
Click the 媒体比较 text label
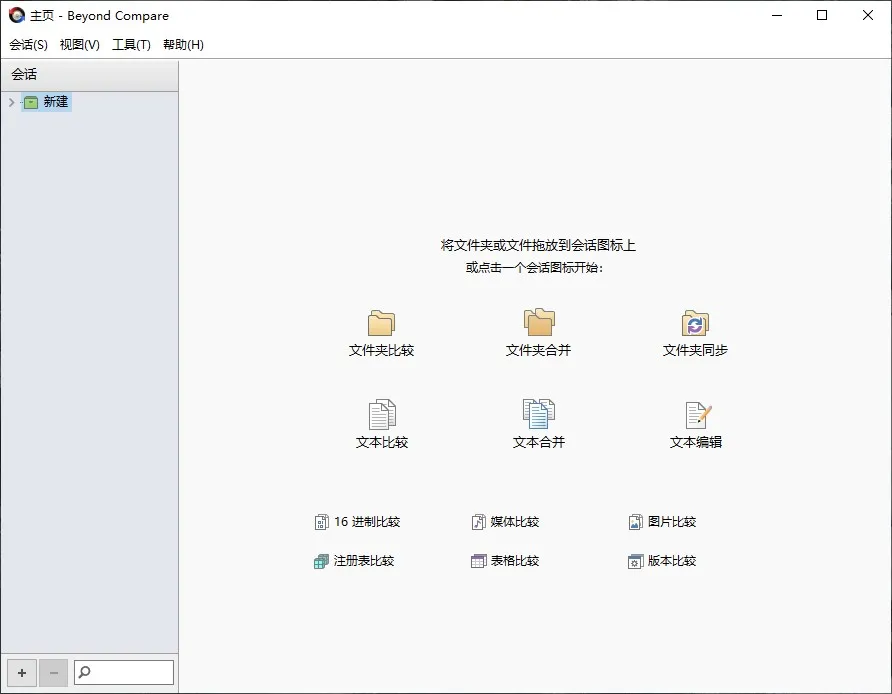(515, 522)
